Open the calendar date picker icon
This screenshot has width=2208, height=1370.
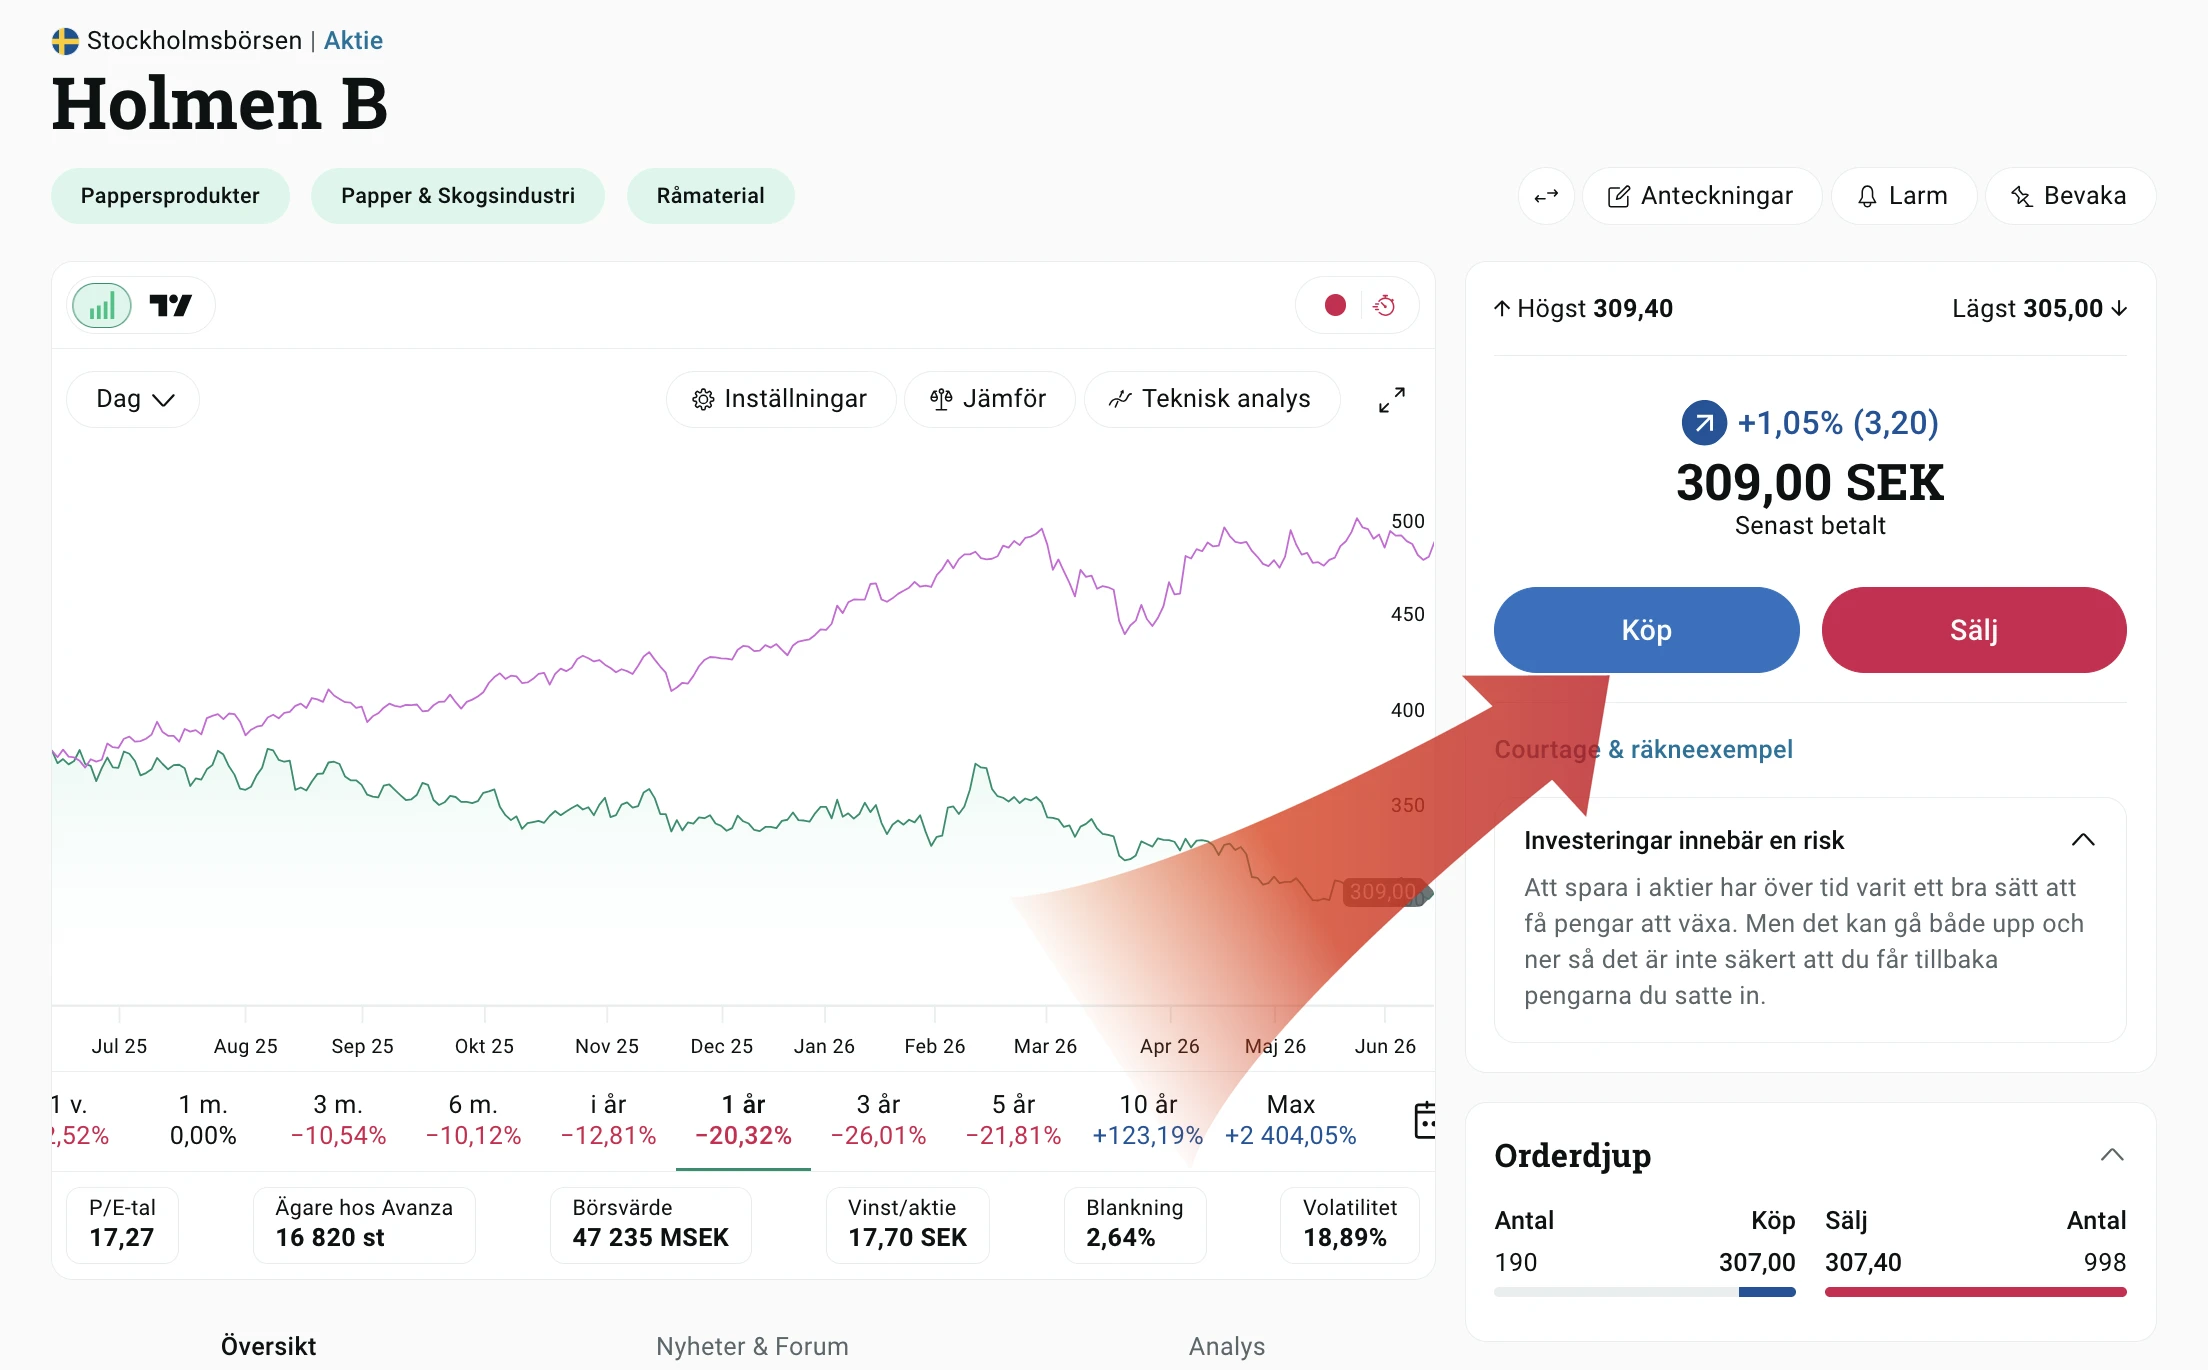pos(1425,1120)
